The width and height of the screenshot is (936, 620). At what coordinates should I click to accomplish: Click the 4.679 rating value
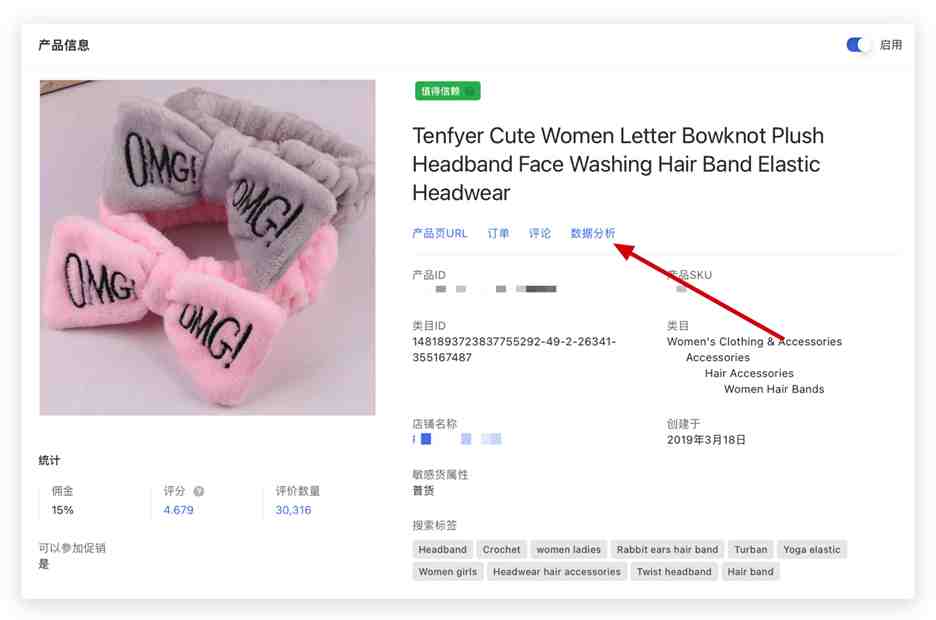click(178, 510)
